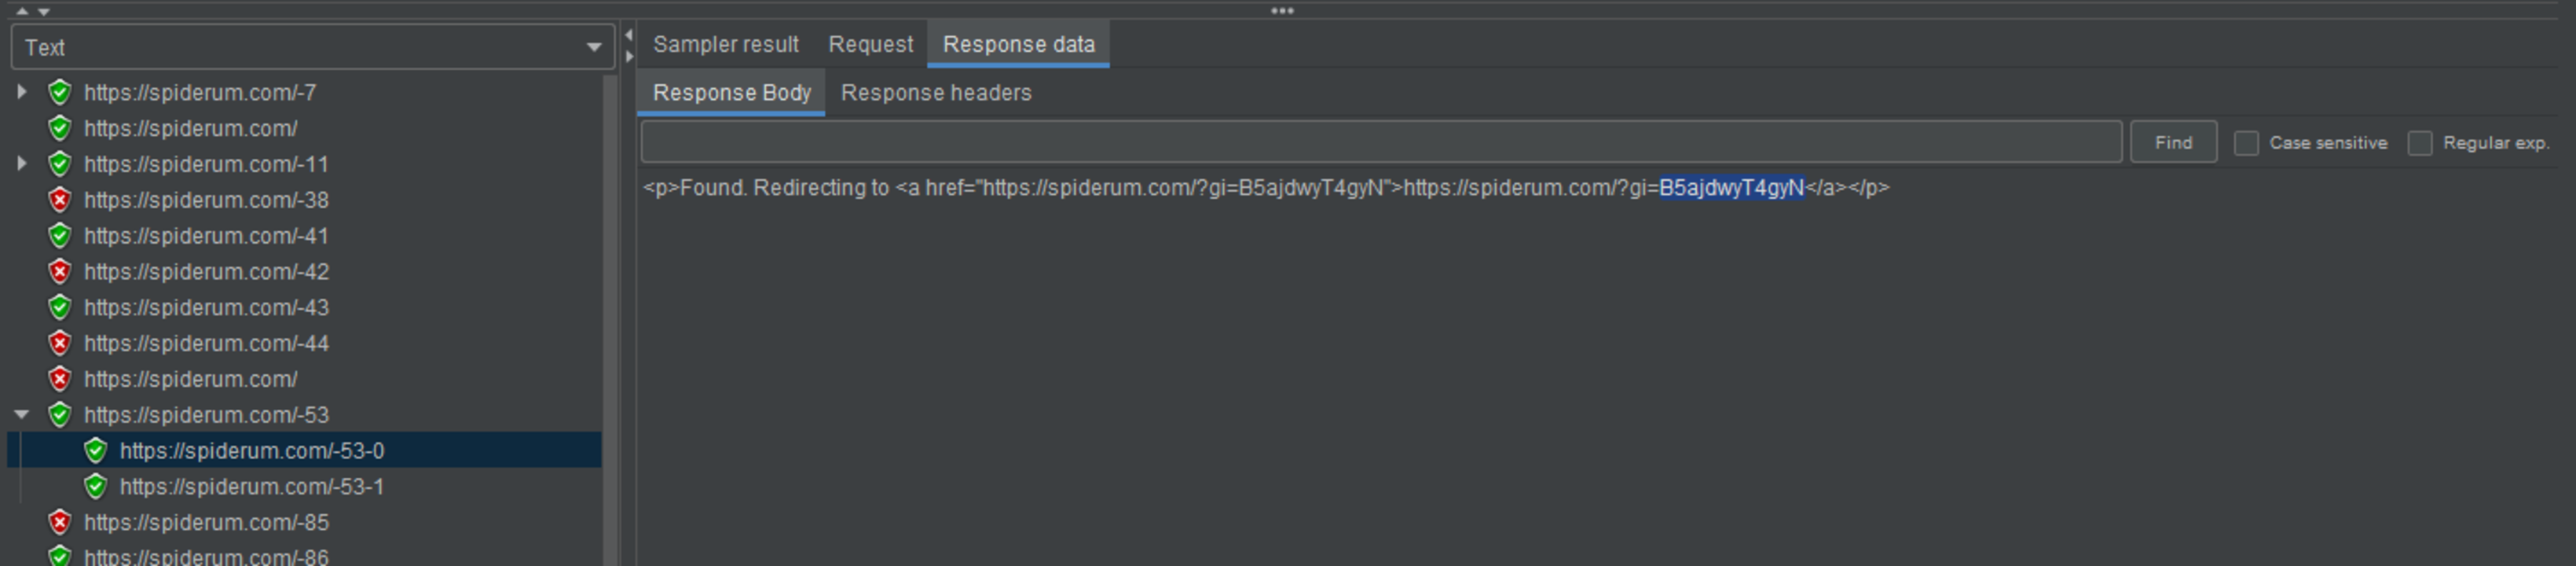Click green success shield beside spiderum.com/-7
Viewport: 2576px width, 566px height.
pyautogui.click(x=60, y=92)
